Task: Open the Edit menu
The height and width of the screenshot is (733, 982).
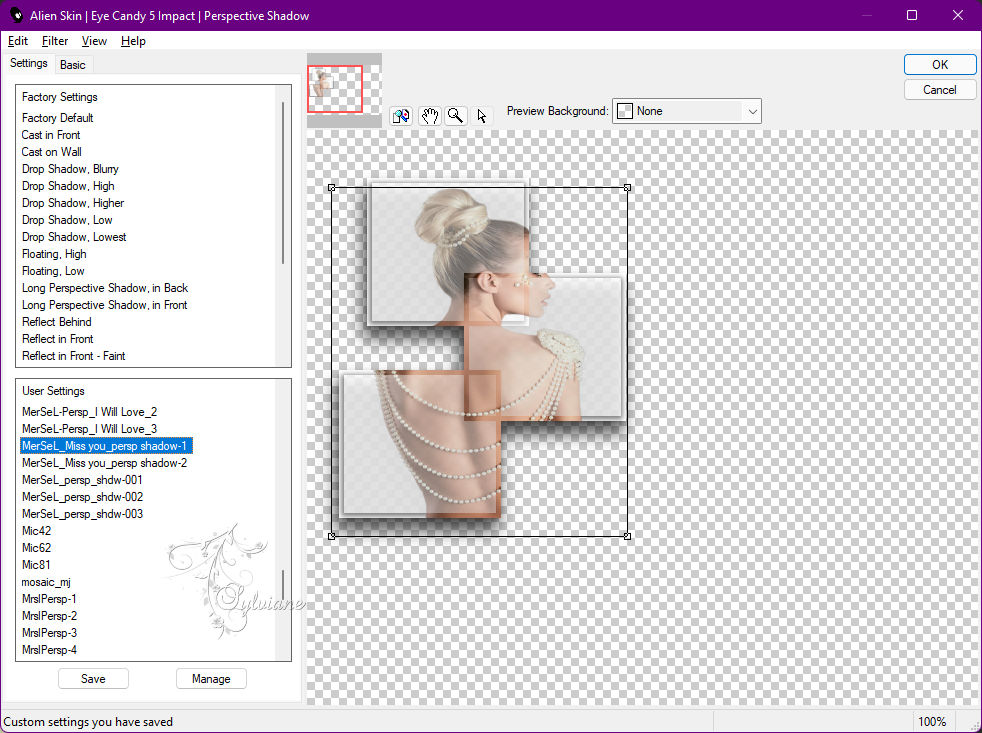Action: tap(18, 41)
